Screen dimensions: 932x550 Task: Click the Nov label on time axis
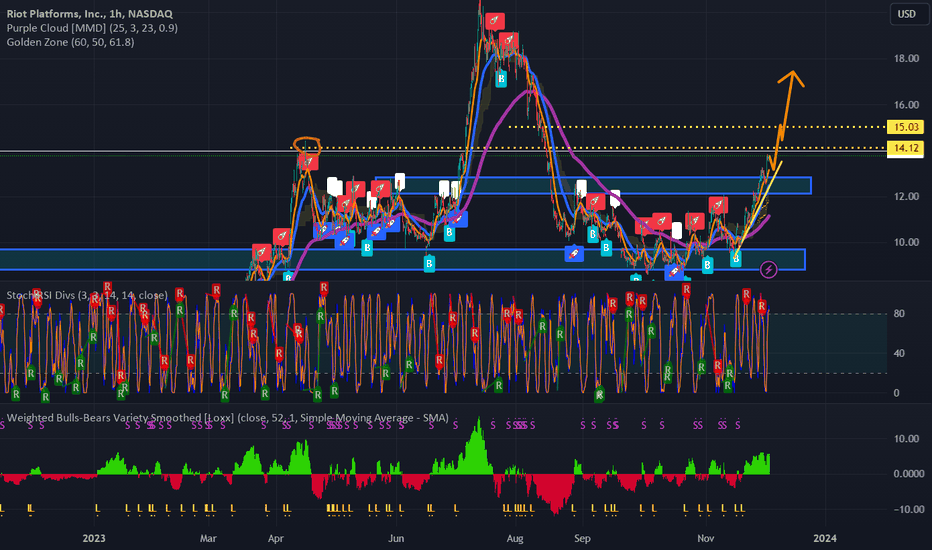(x=706, y=538)
